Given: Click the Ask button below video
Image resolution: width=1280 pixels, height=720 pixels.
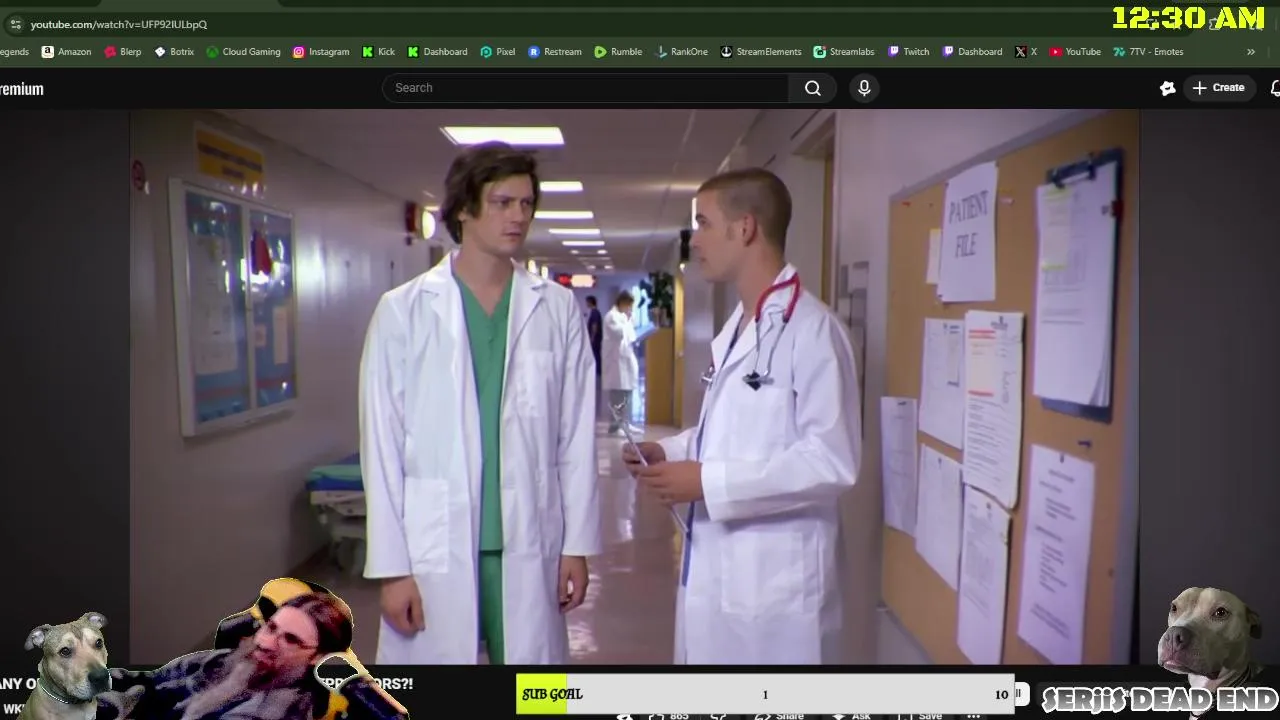Looking at the screenshot, I should click(x=854, y=716).
